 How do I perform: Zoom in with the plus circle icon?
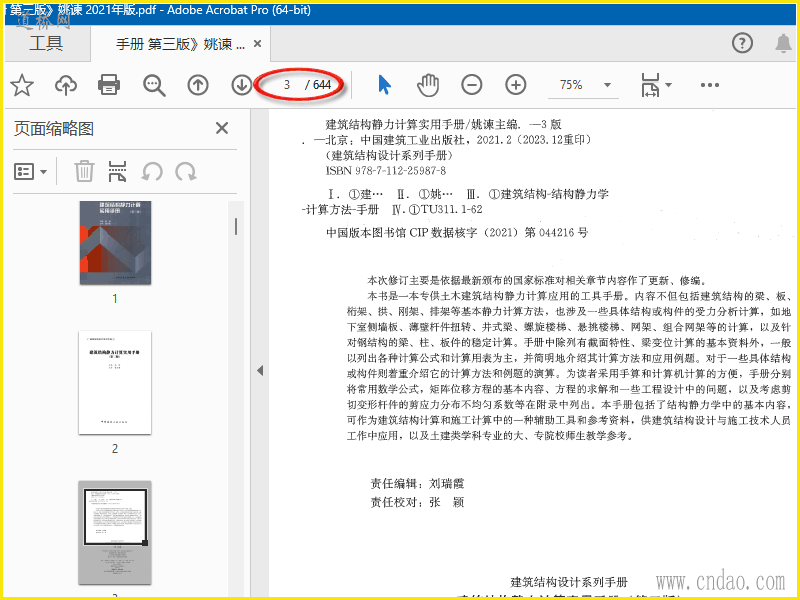click(516, 85)
